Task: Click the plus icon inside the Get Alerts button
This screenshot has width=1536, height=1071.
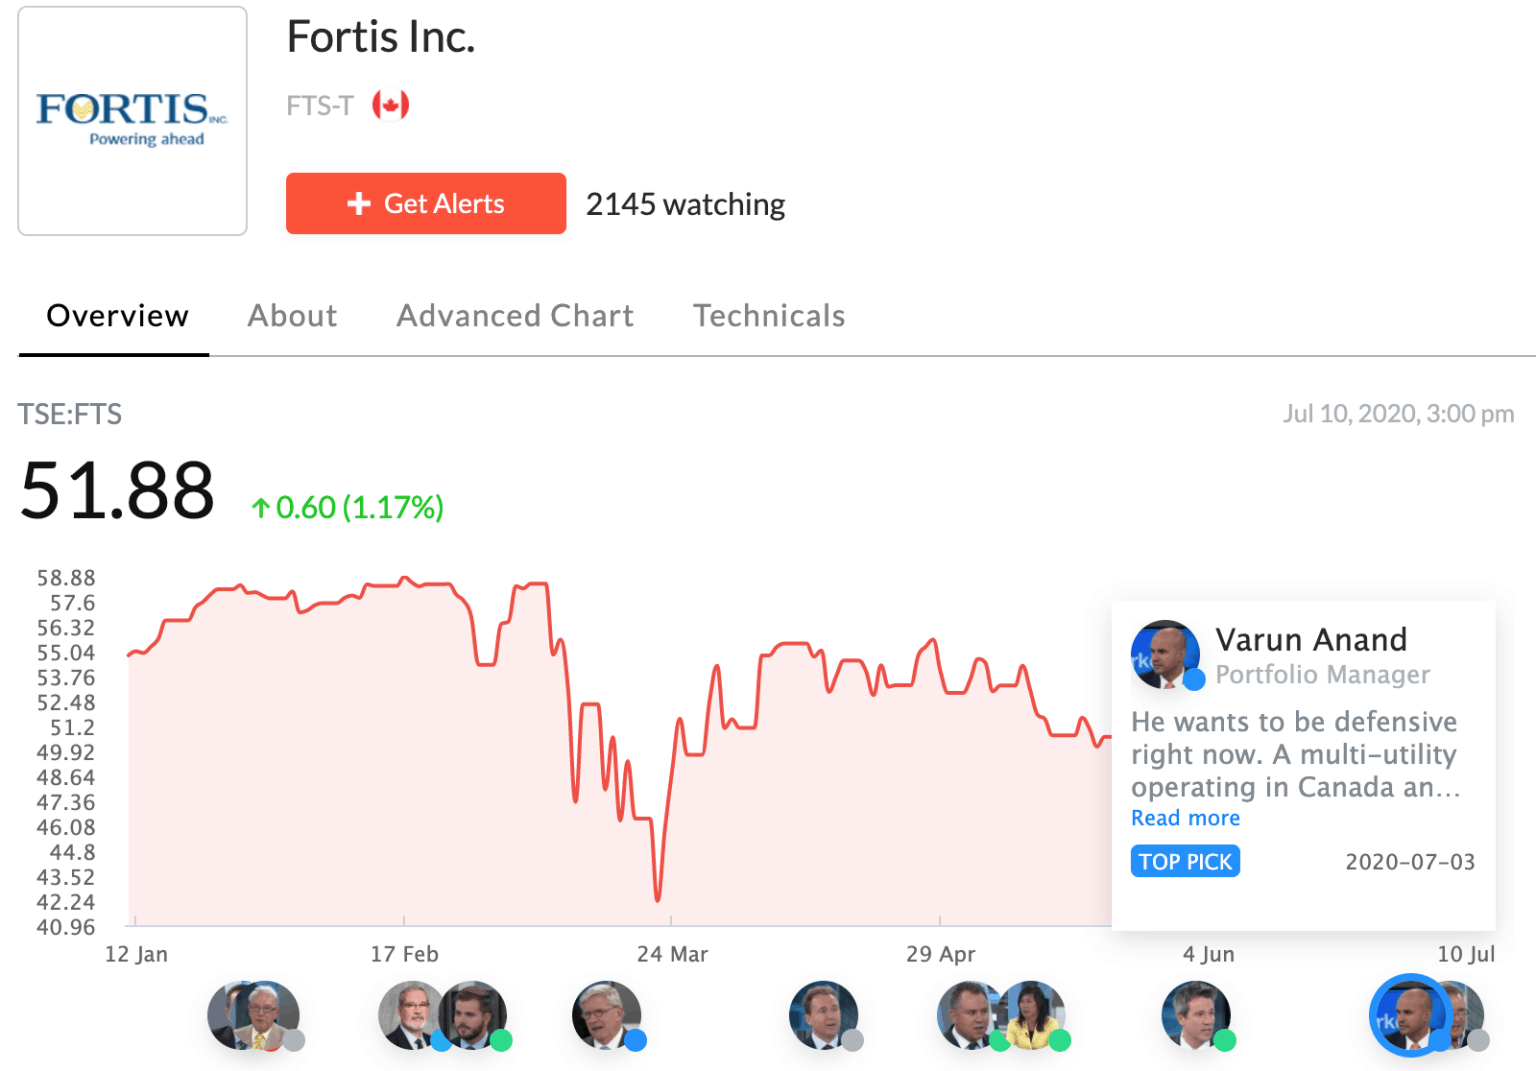Action: click(358, 203)
